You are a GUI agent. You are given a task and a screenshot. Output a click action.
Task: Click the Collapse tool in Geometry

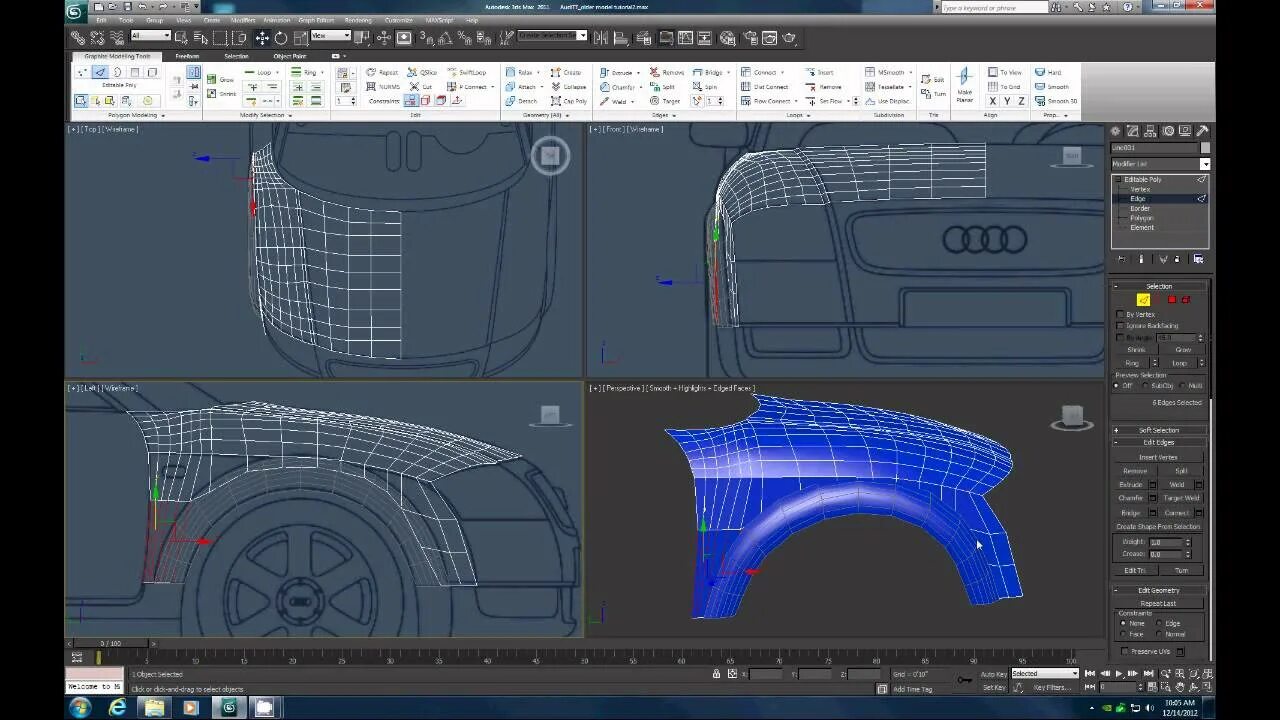pos(568,87)
